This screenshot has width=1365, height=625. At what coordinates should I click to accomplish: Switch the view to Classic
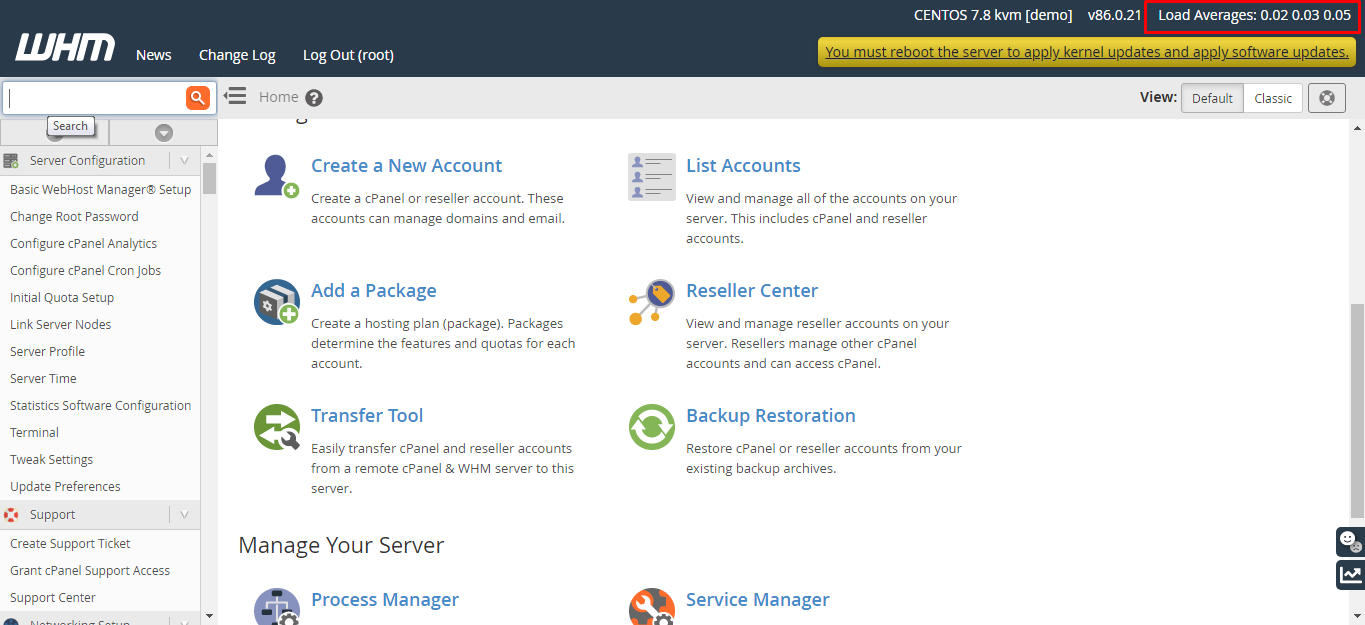point(1273,98)
